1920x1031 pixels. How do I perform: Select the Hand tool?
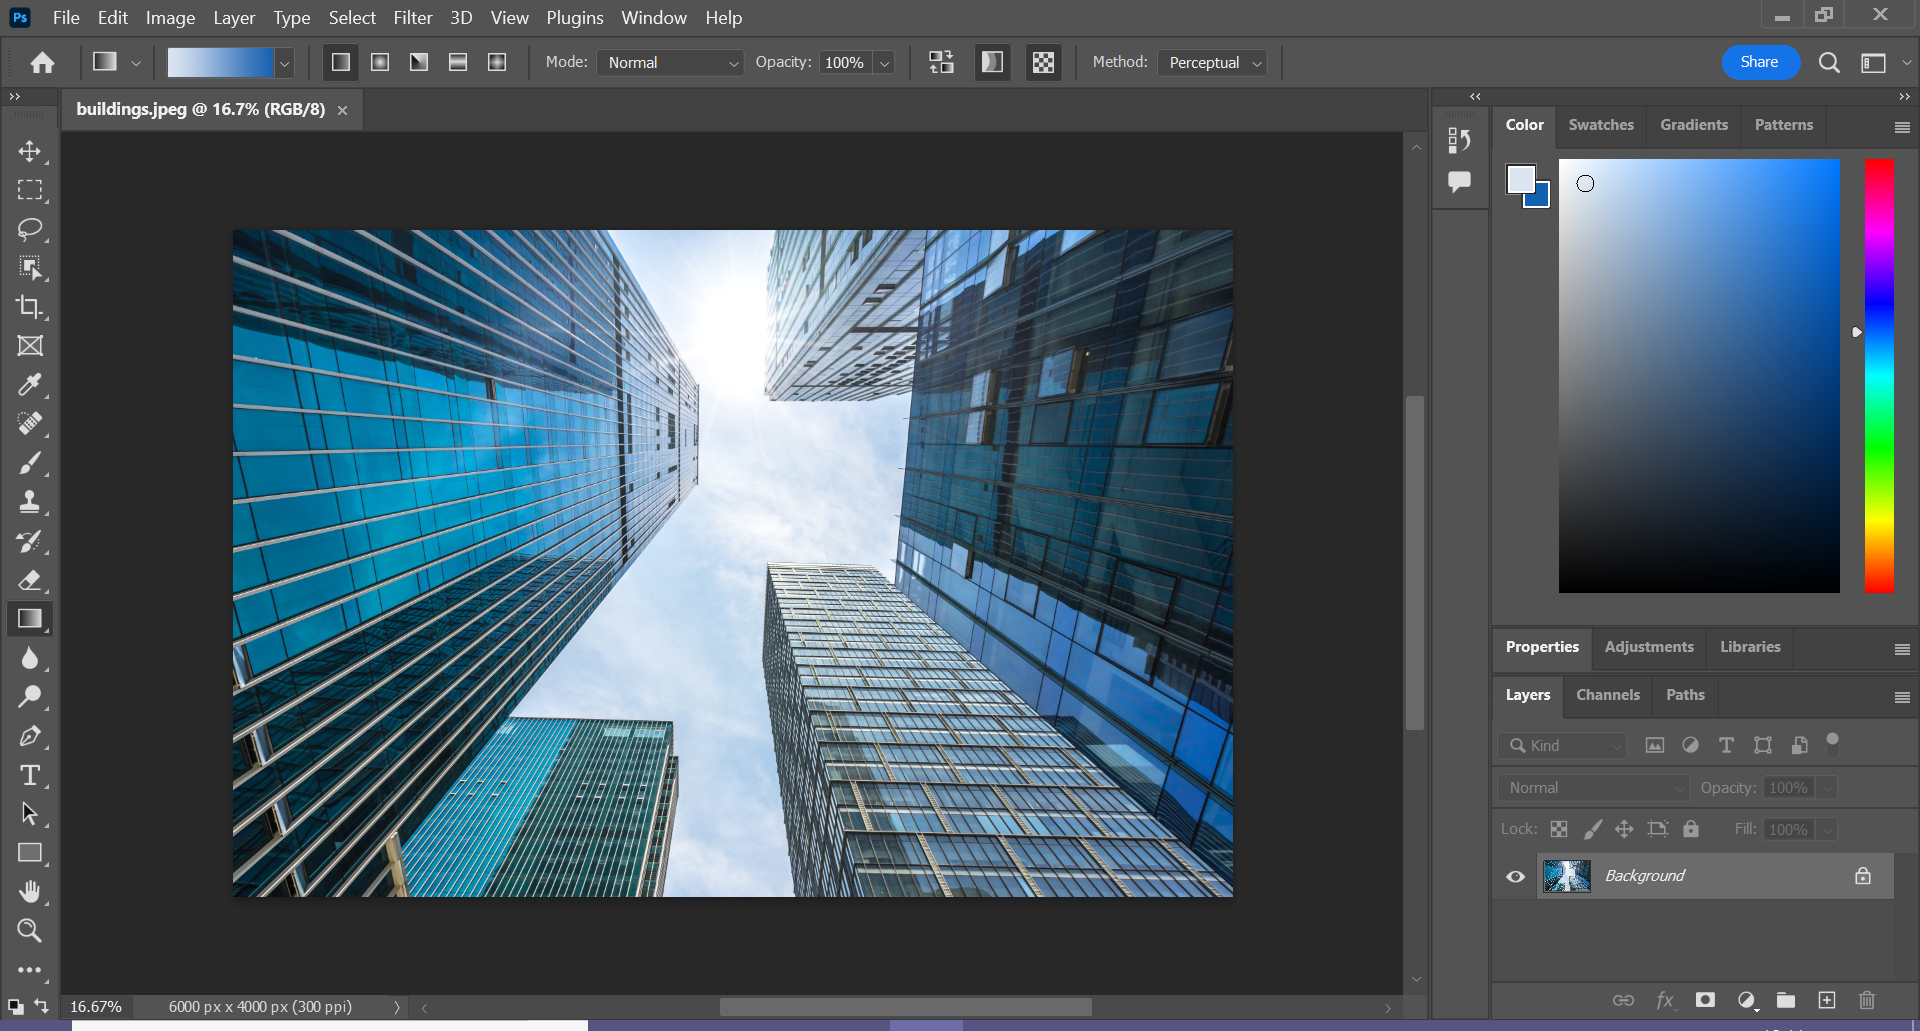click(x=30, y=892)
